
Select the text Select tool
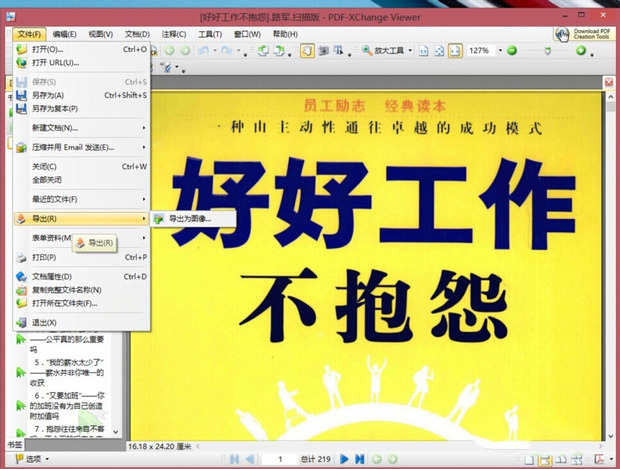pos(338,51)
